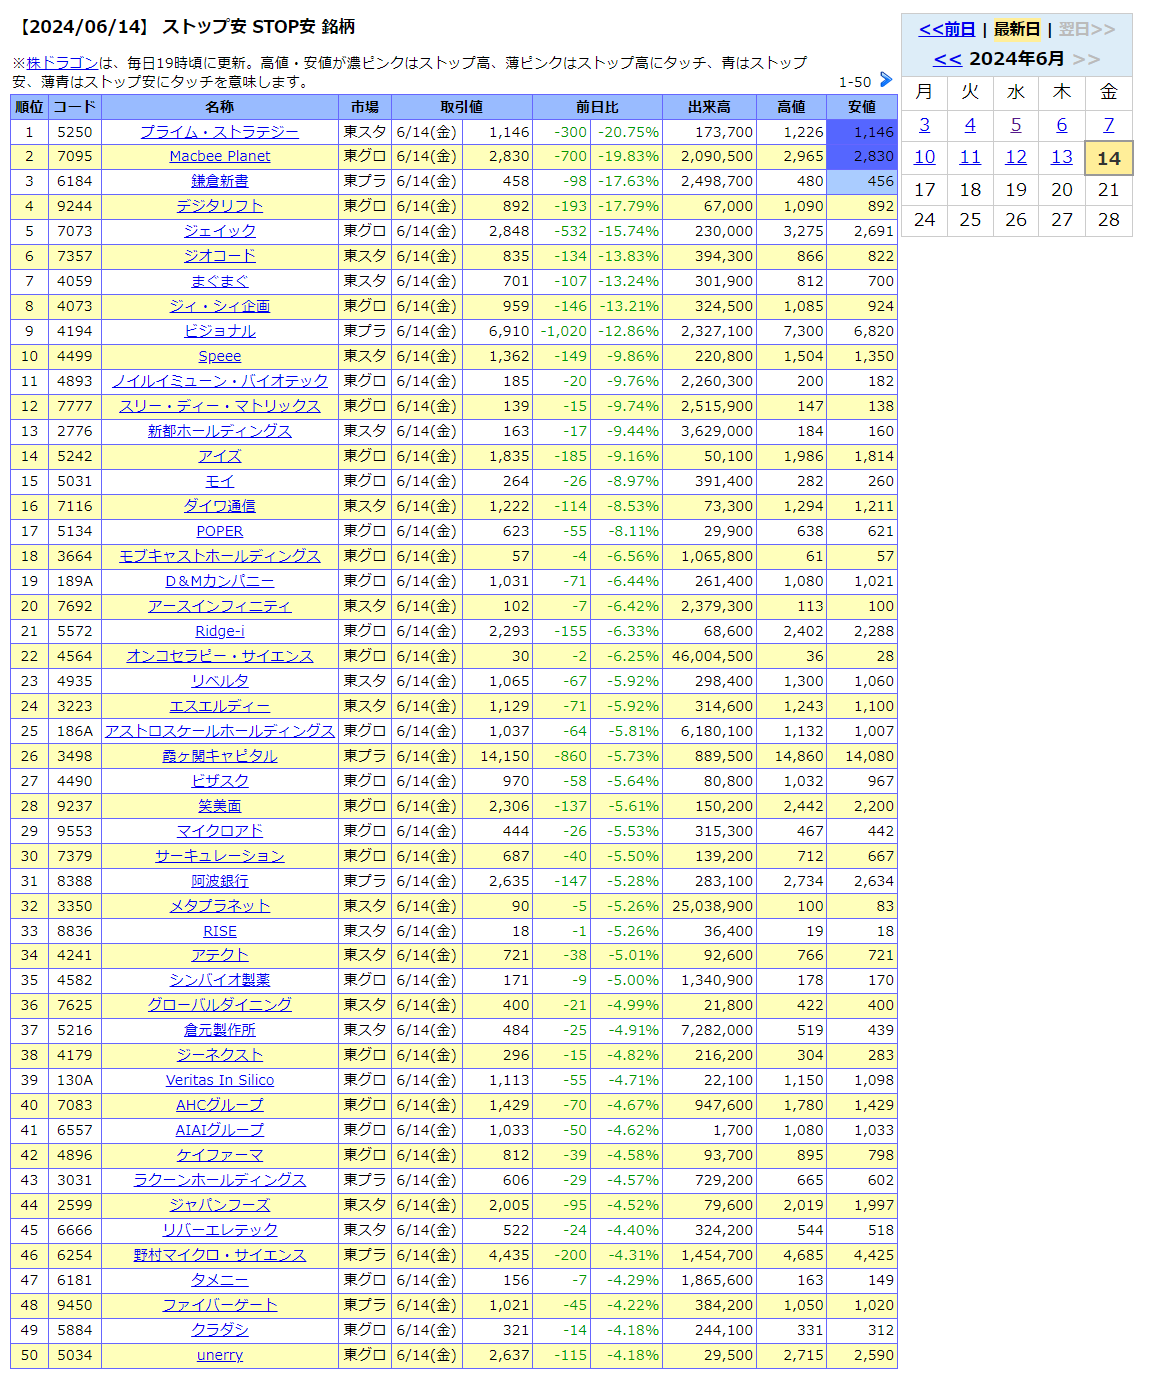Open the 株ドラゴン link in the note
Screen dimensions: 1152x1392
[x=62, y=62]
